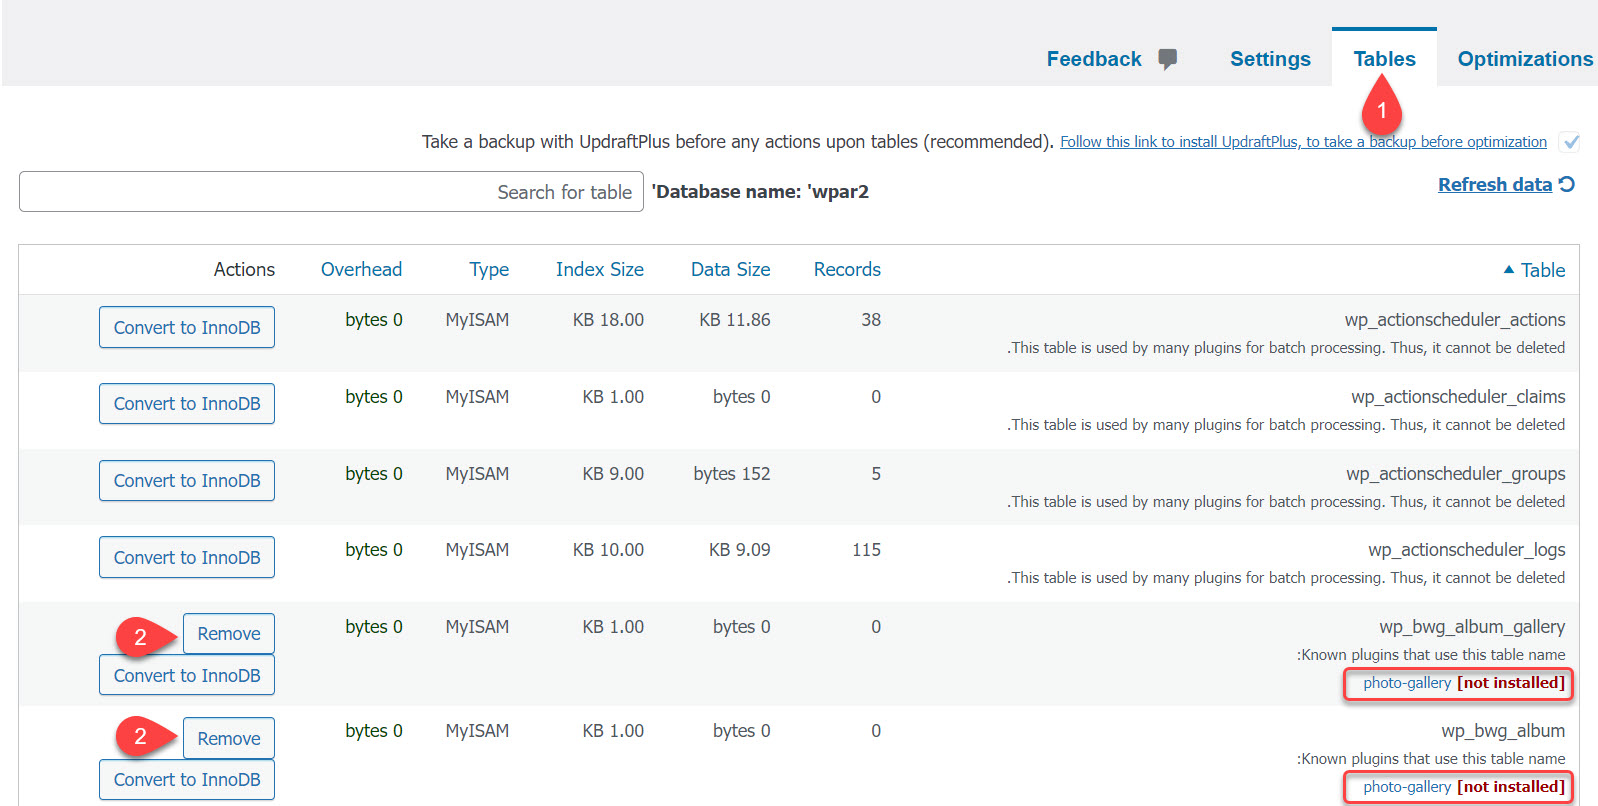
Task: Convert wp_actionscheduler_logs table to InnoDB
Action: (x=187, y=557)
